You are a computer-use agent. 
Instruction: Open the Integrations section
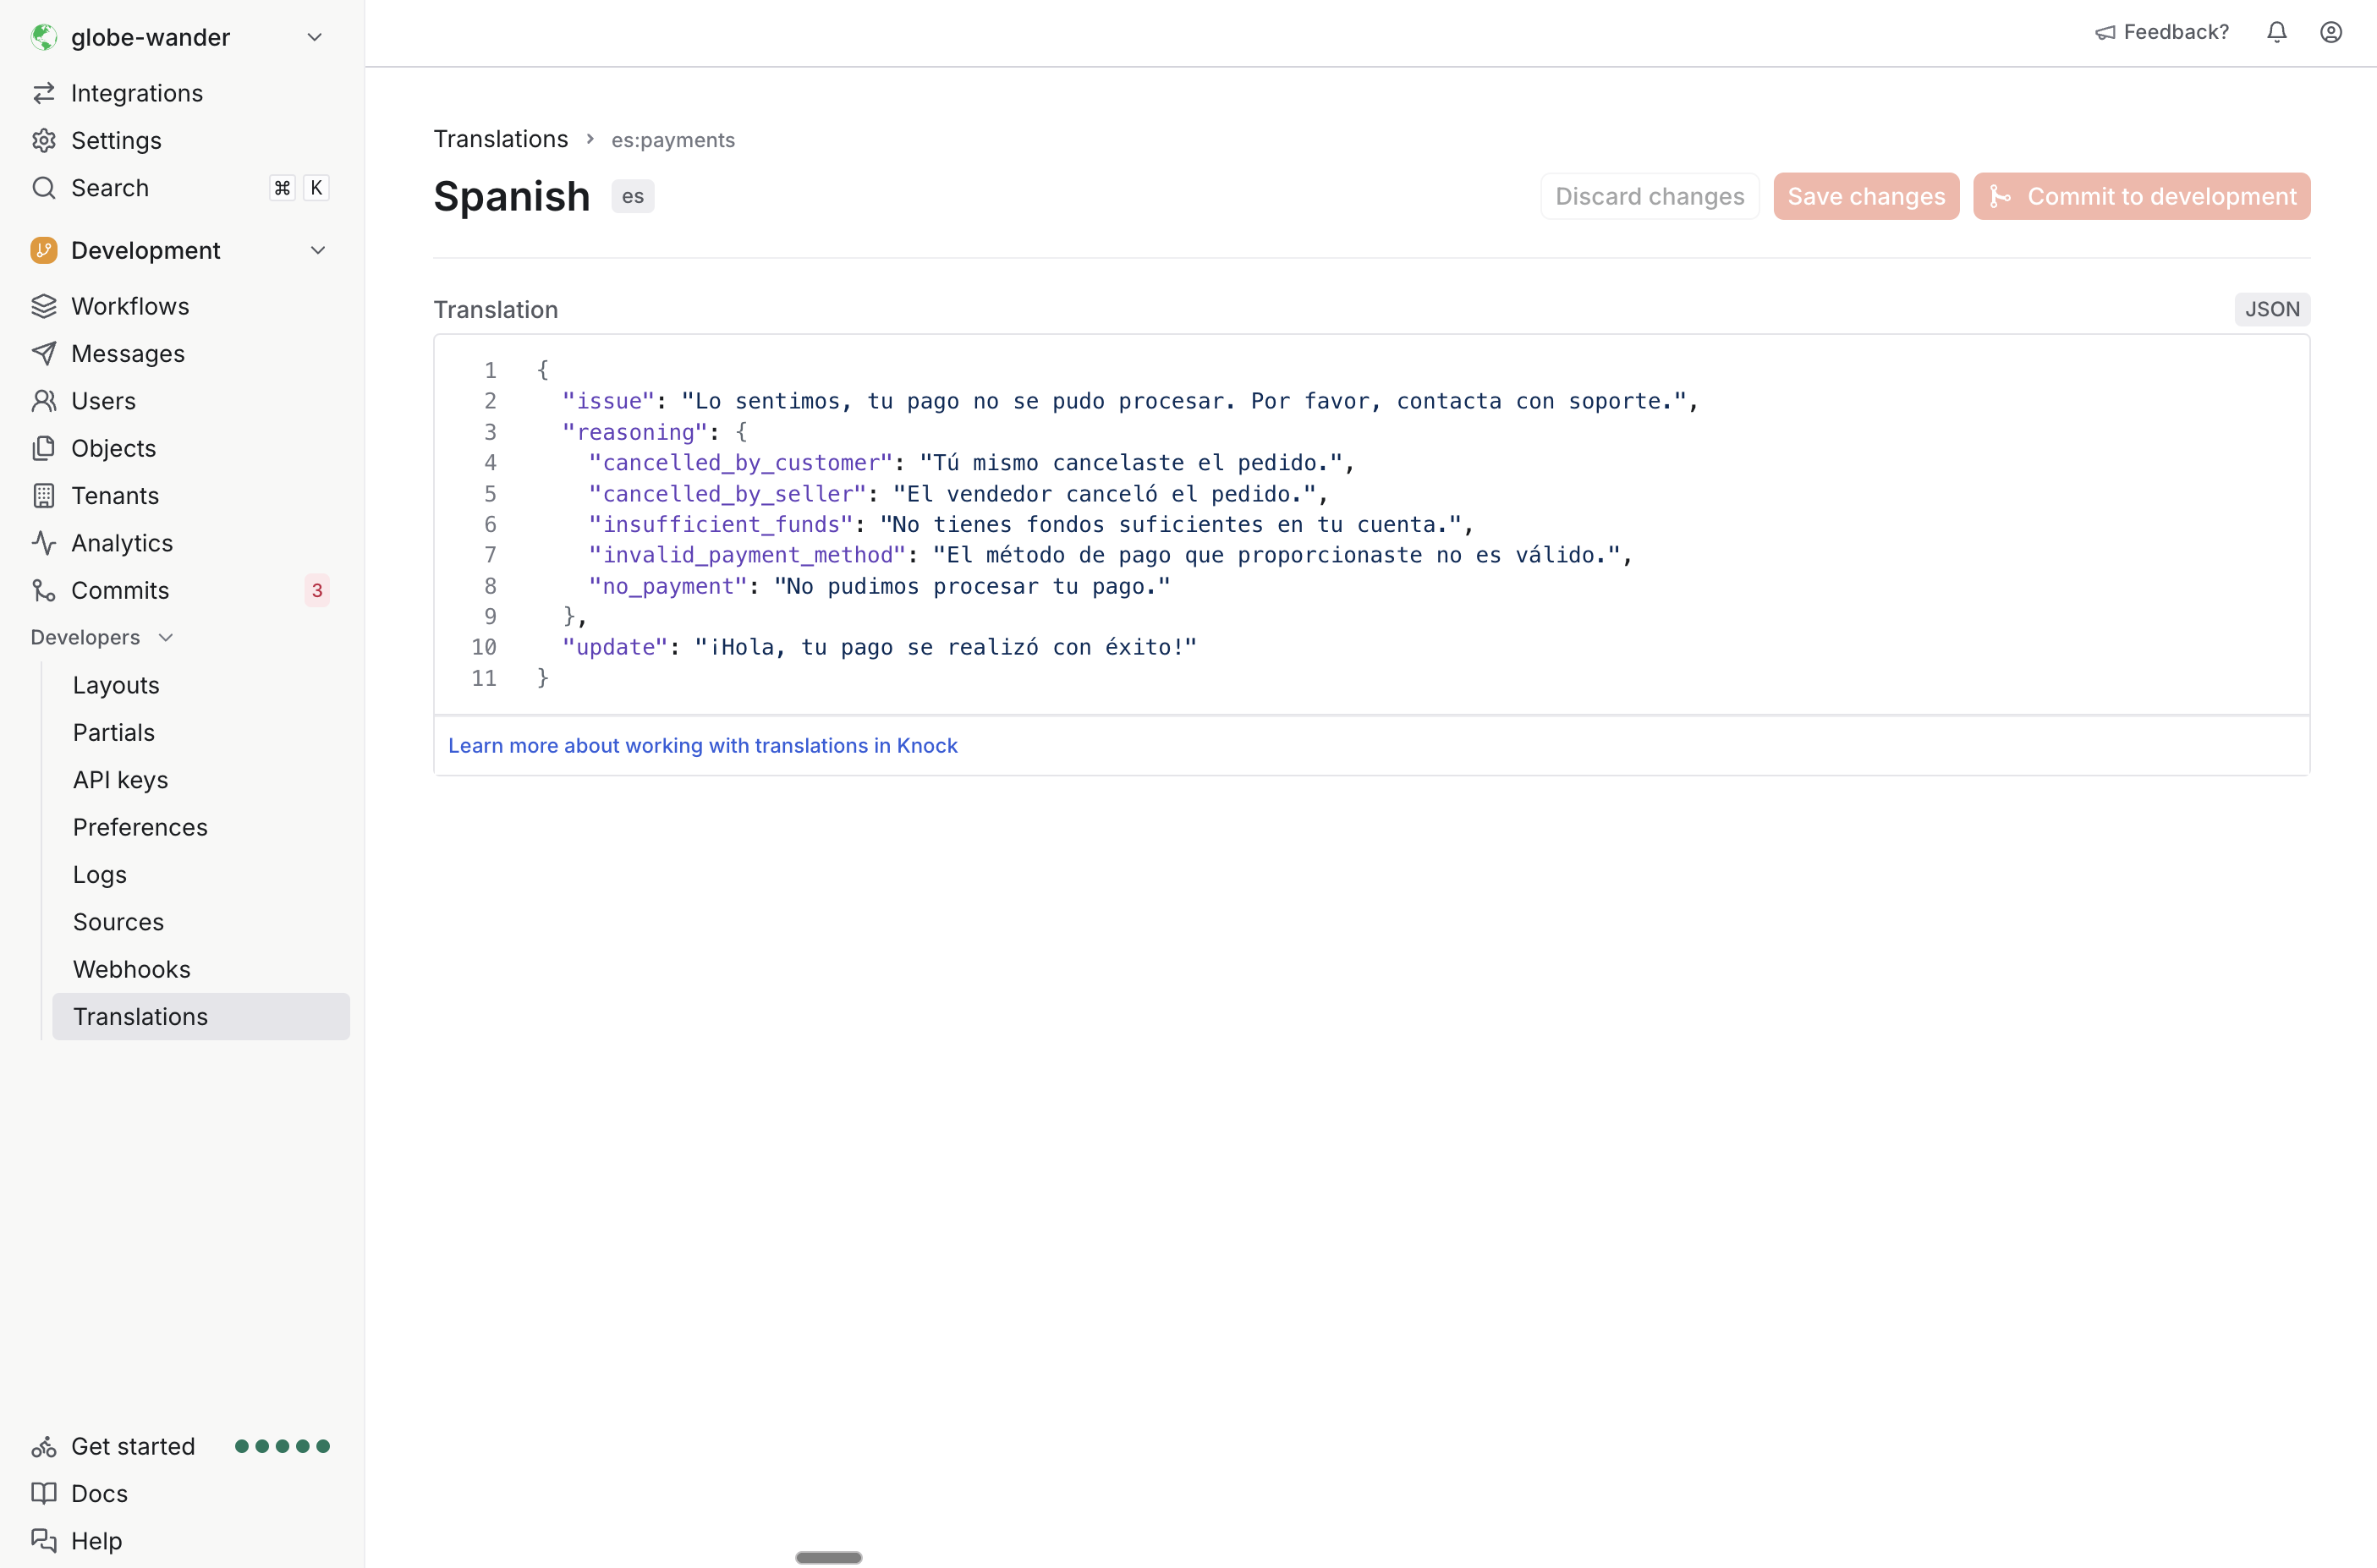pos(137,92)
